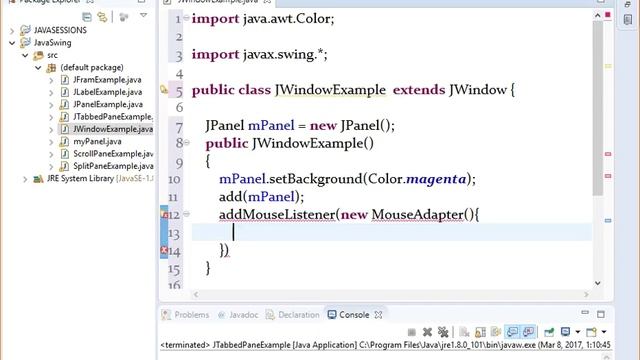Click Remove All Terminated Launches icon
Image resolution: width=640 pixels, height=360 pixels.
tap(443, 332)
